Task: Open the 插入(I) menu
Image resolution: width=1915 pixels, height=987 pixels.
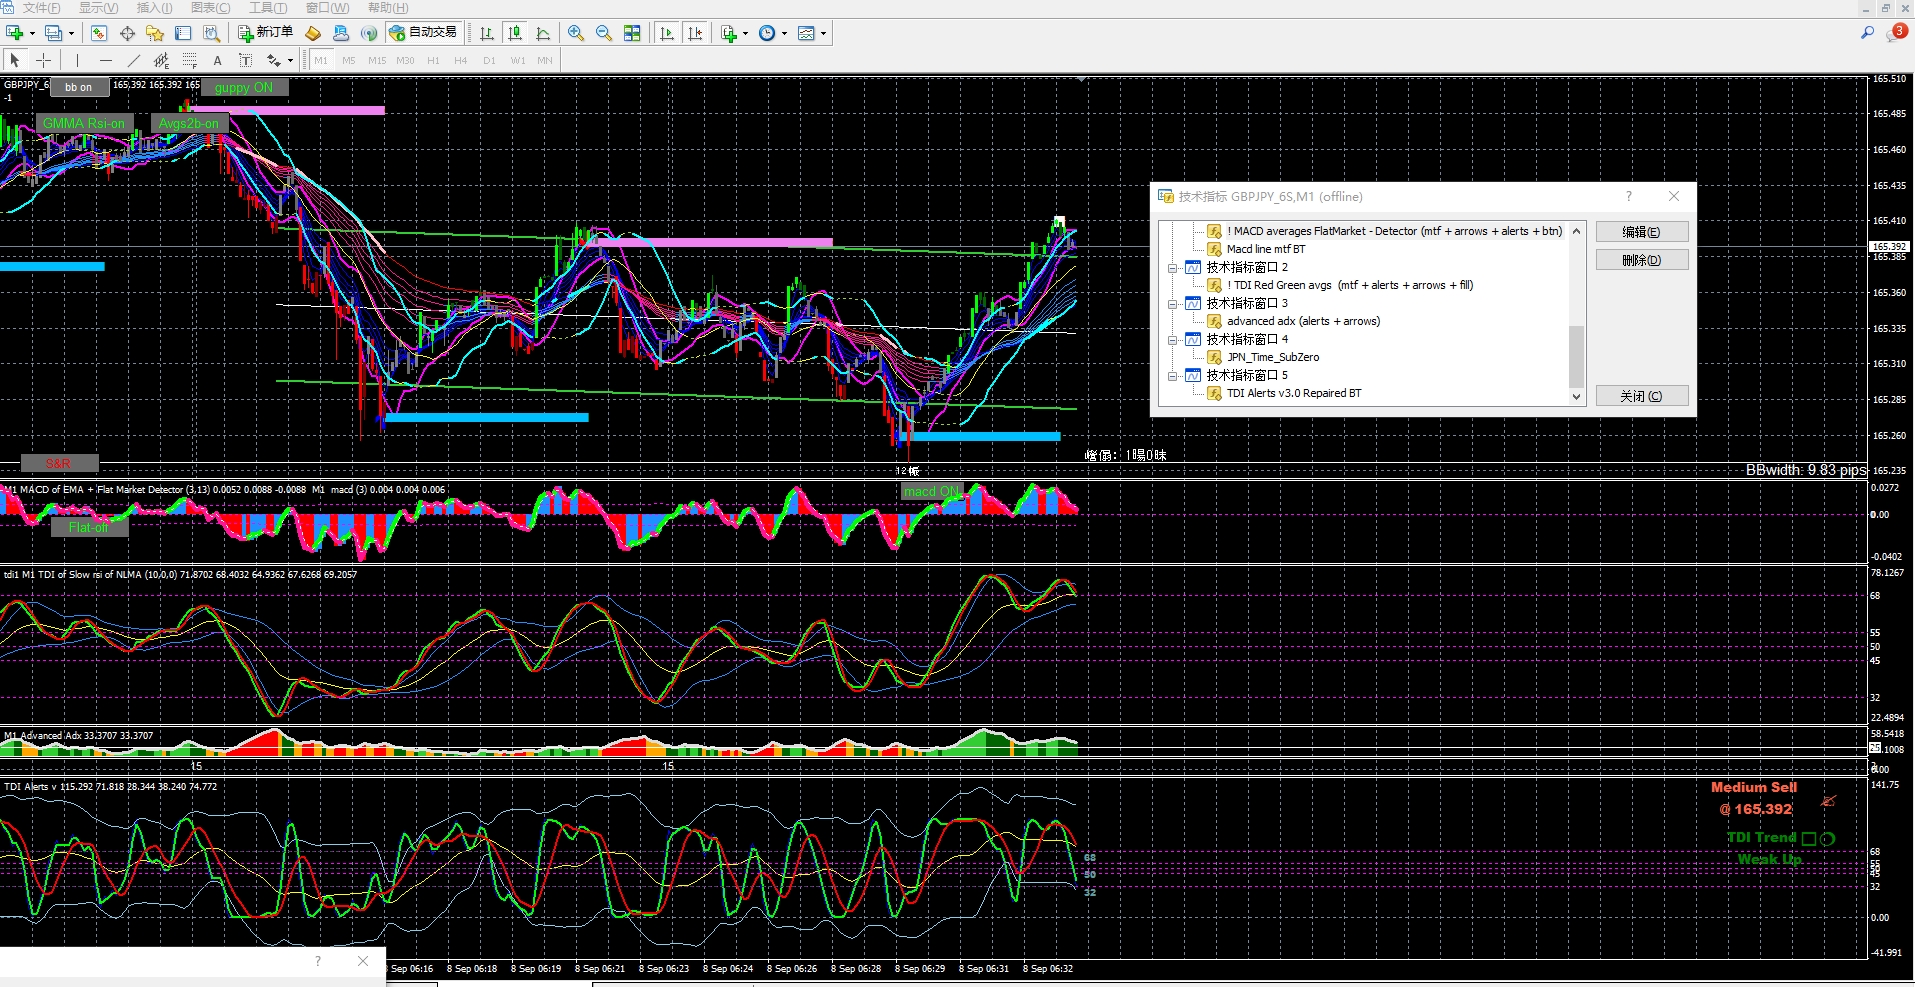Action: coord(154,8)
